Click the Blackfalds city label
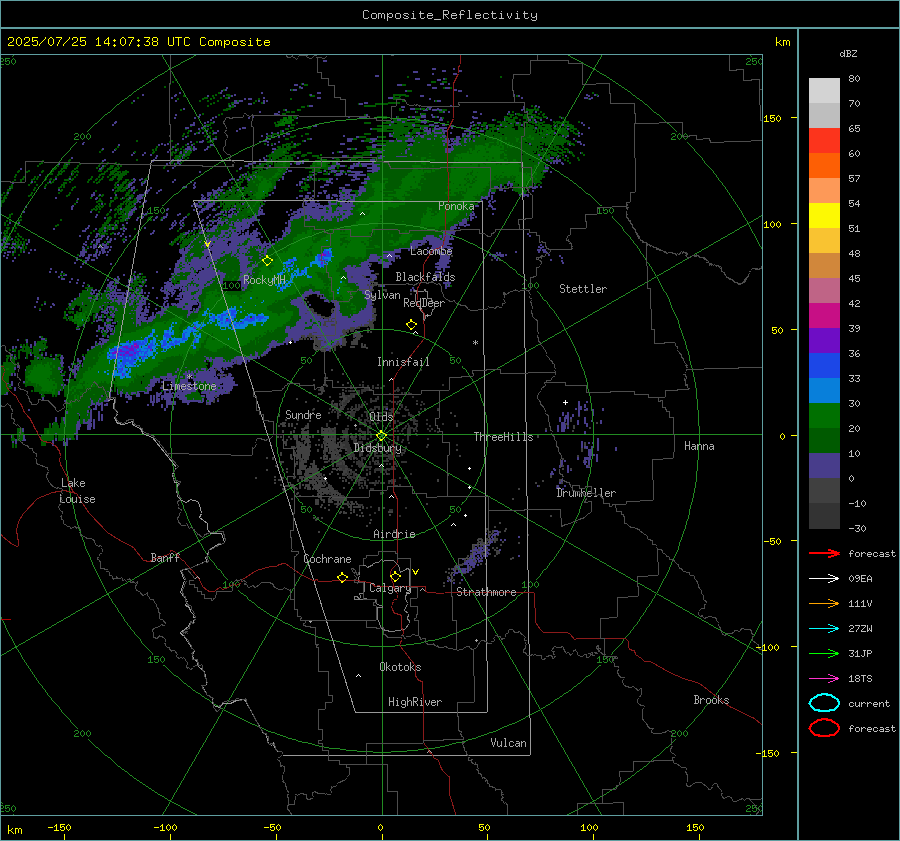 pyautogui.click(x=425, y=277)
